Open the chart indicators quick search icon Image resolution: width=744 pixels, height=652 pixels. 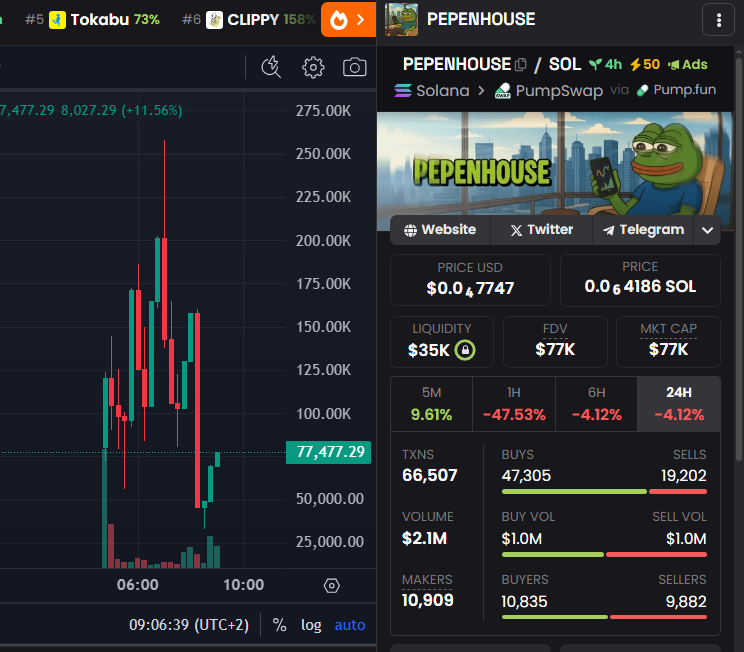(x=271, y=67)
